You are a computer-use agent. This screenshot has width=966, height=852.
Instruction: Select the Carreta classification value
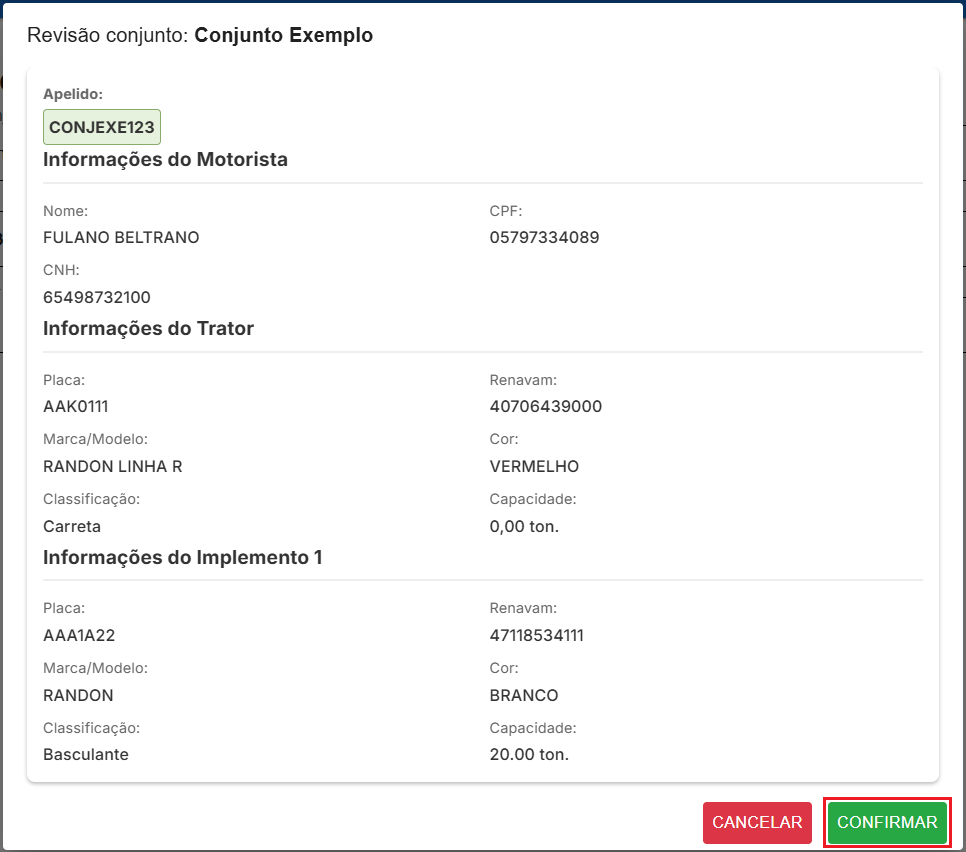point(72,526)
